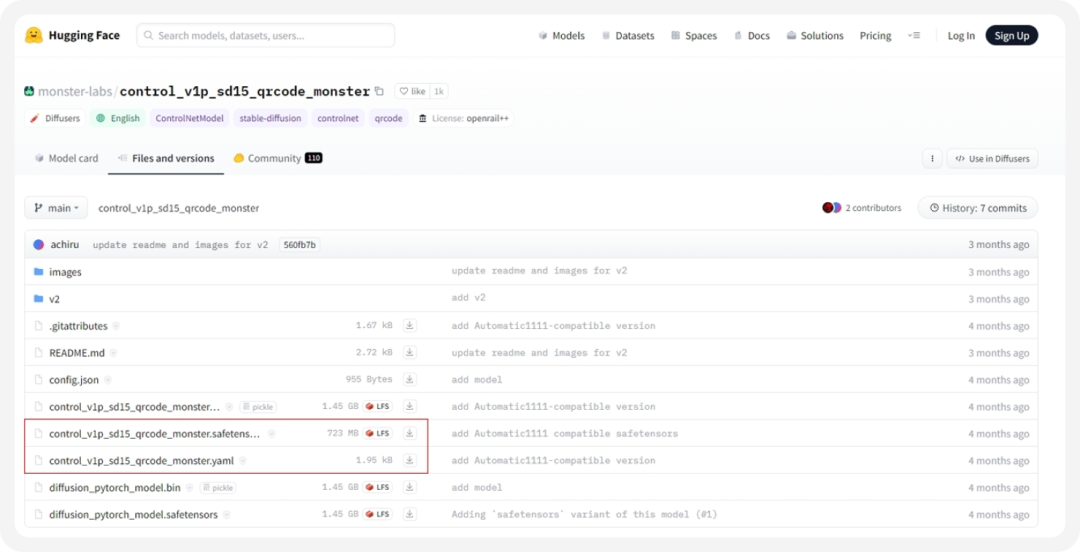Image resolution: width=1080 pixels, height=552 pixels.
Task: Switch to the Model card tab
Action: coord(66,159)
